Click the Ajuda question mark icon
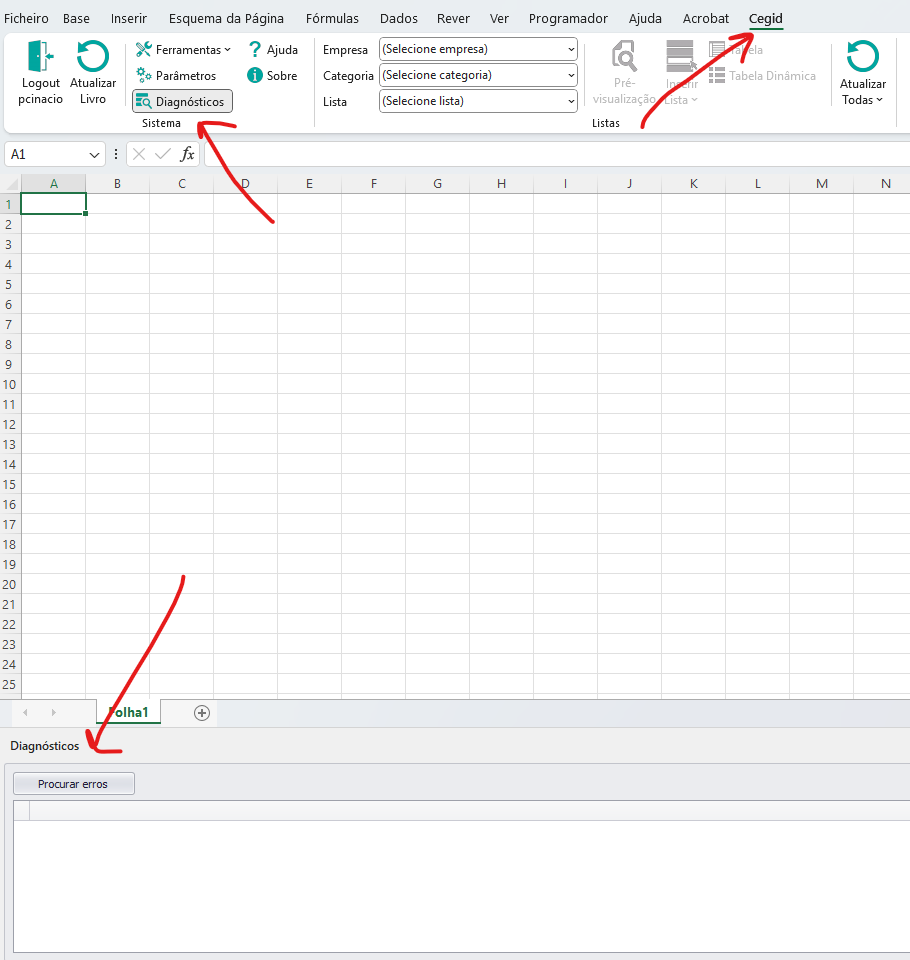This screenshot has width=910, height=960. 255,50
